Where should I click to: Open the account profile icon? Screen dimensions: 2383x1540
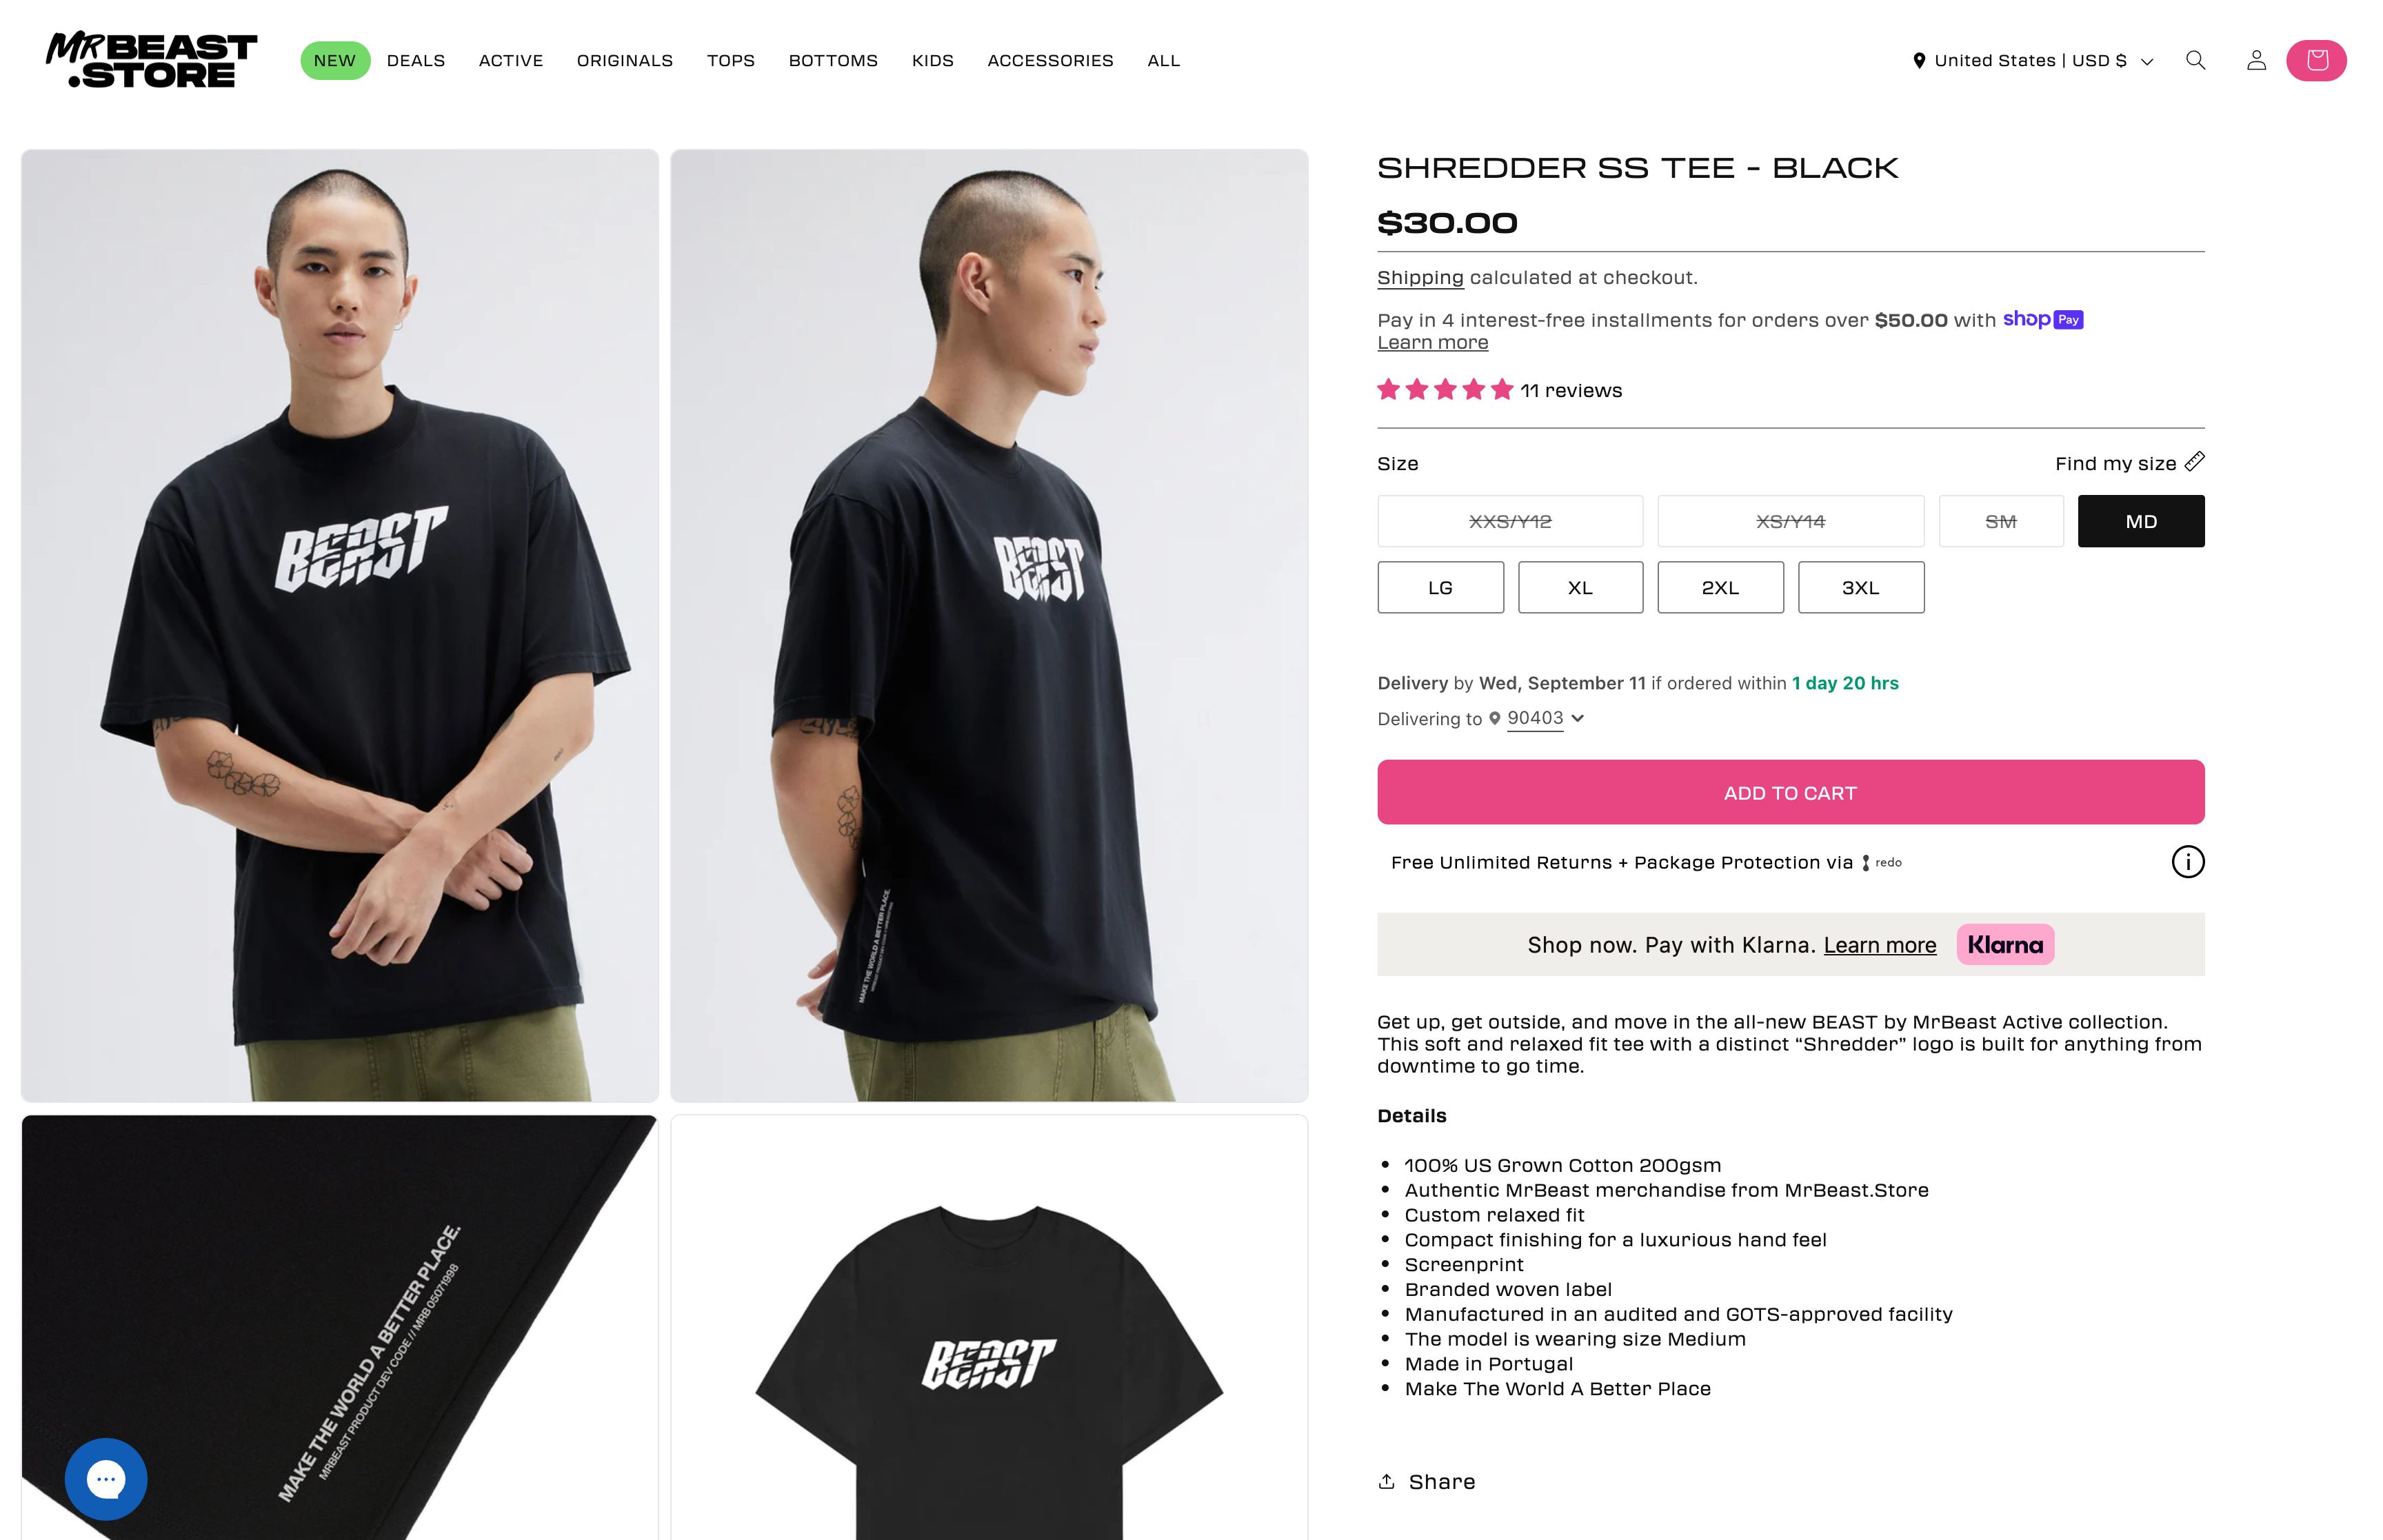[2256, 61]
